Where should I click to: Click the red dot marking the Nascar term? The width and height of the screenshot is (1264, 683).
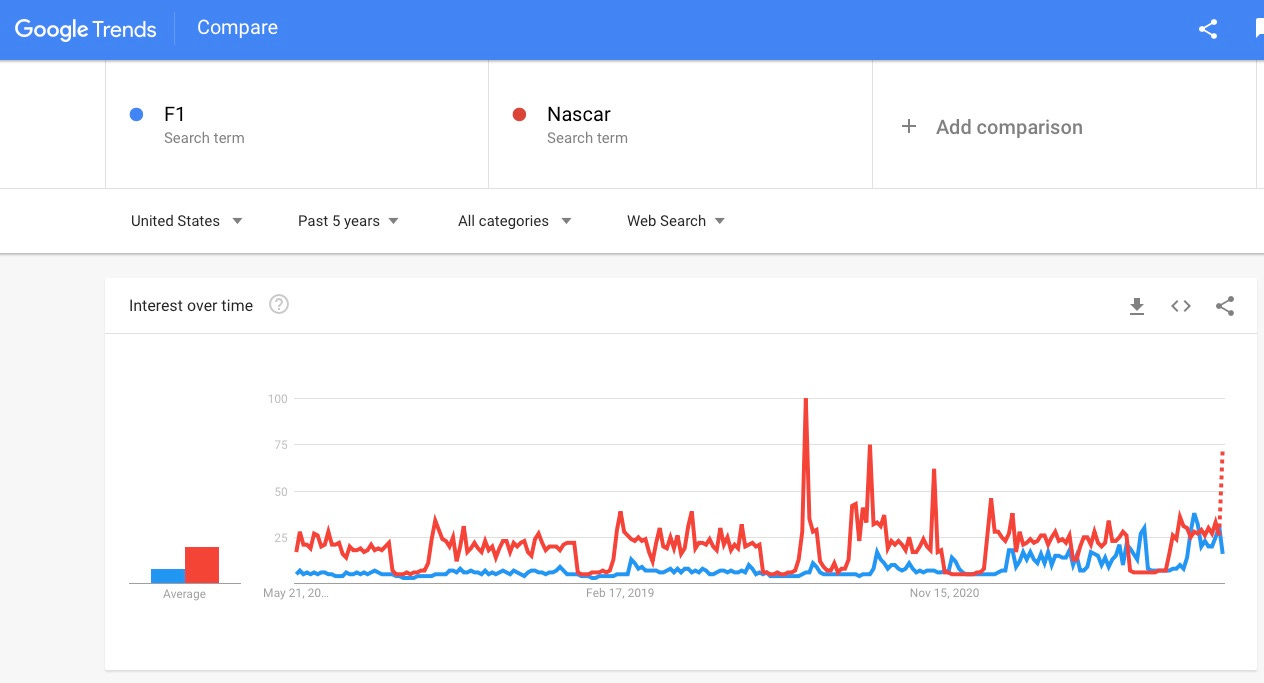coord(519,114)
